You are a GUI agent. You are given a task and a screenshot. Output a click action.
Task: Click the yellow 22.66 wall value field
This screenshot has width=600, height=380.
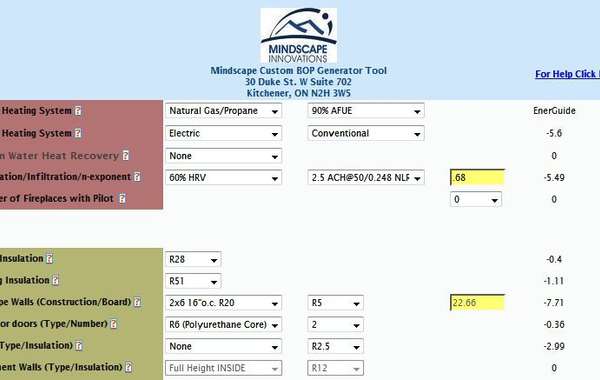coord(478,302)
